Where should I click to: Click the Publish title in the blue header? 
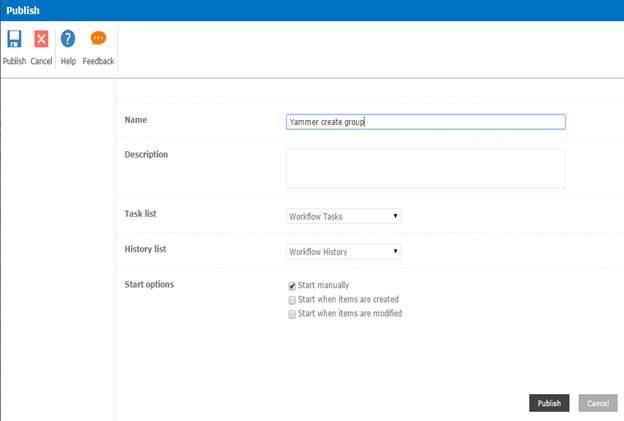[x=23, y=10]
